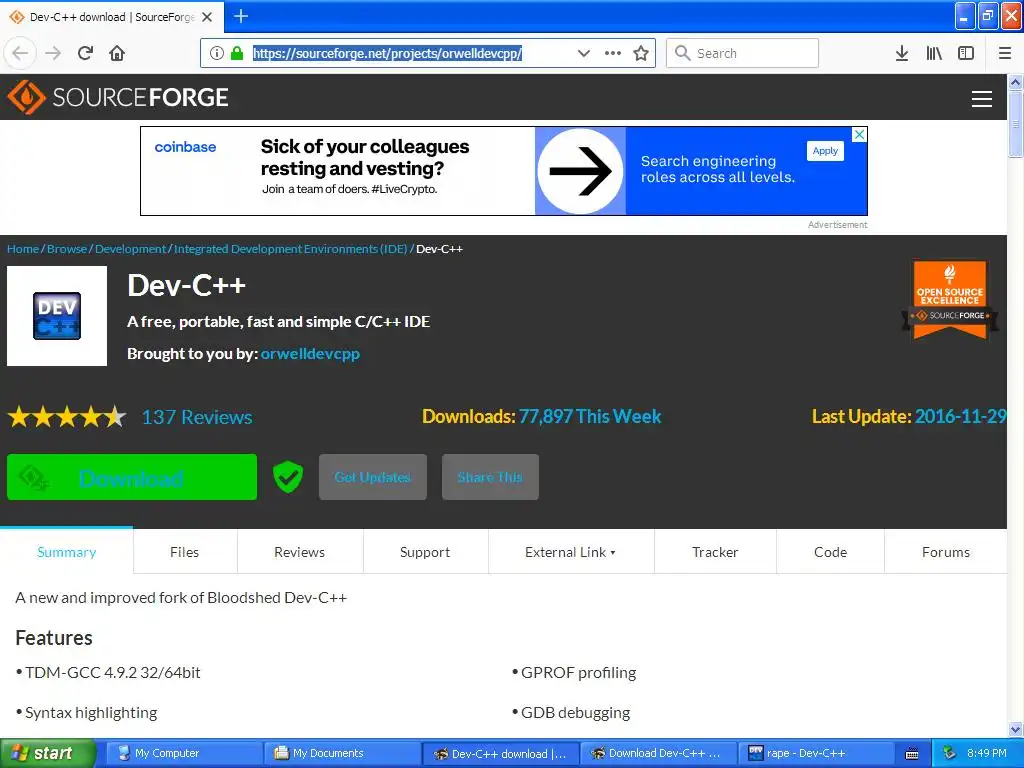Image resolution: width=1024 pixels, height=768 pixels.
Task: Click the SourceForge logo
Action: (x=118, y=97)
